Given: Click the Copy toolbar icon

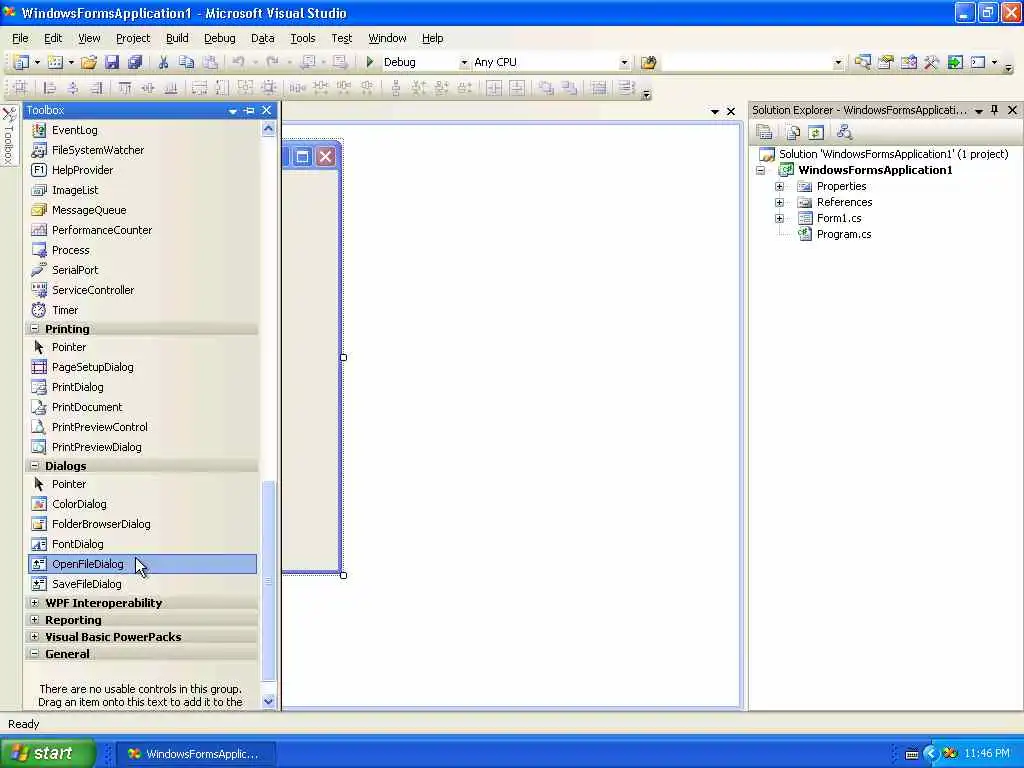Looking at the screenshot, I should [x=186, y=62].
